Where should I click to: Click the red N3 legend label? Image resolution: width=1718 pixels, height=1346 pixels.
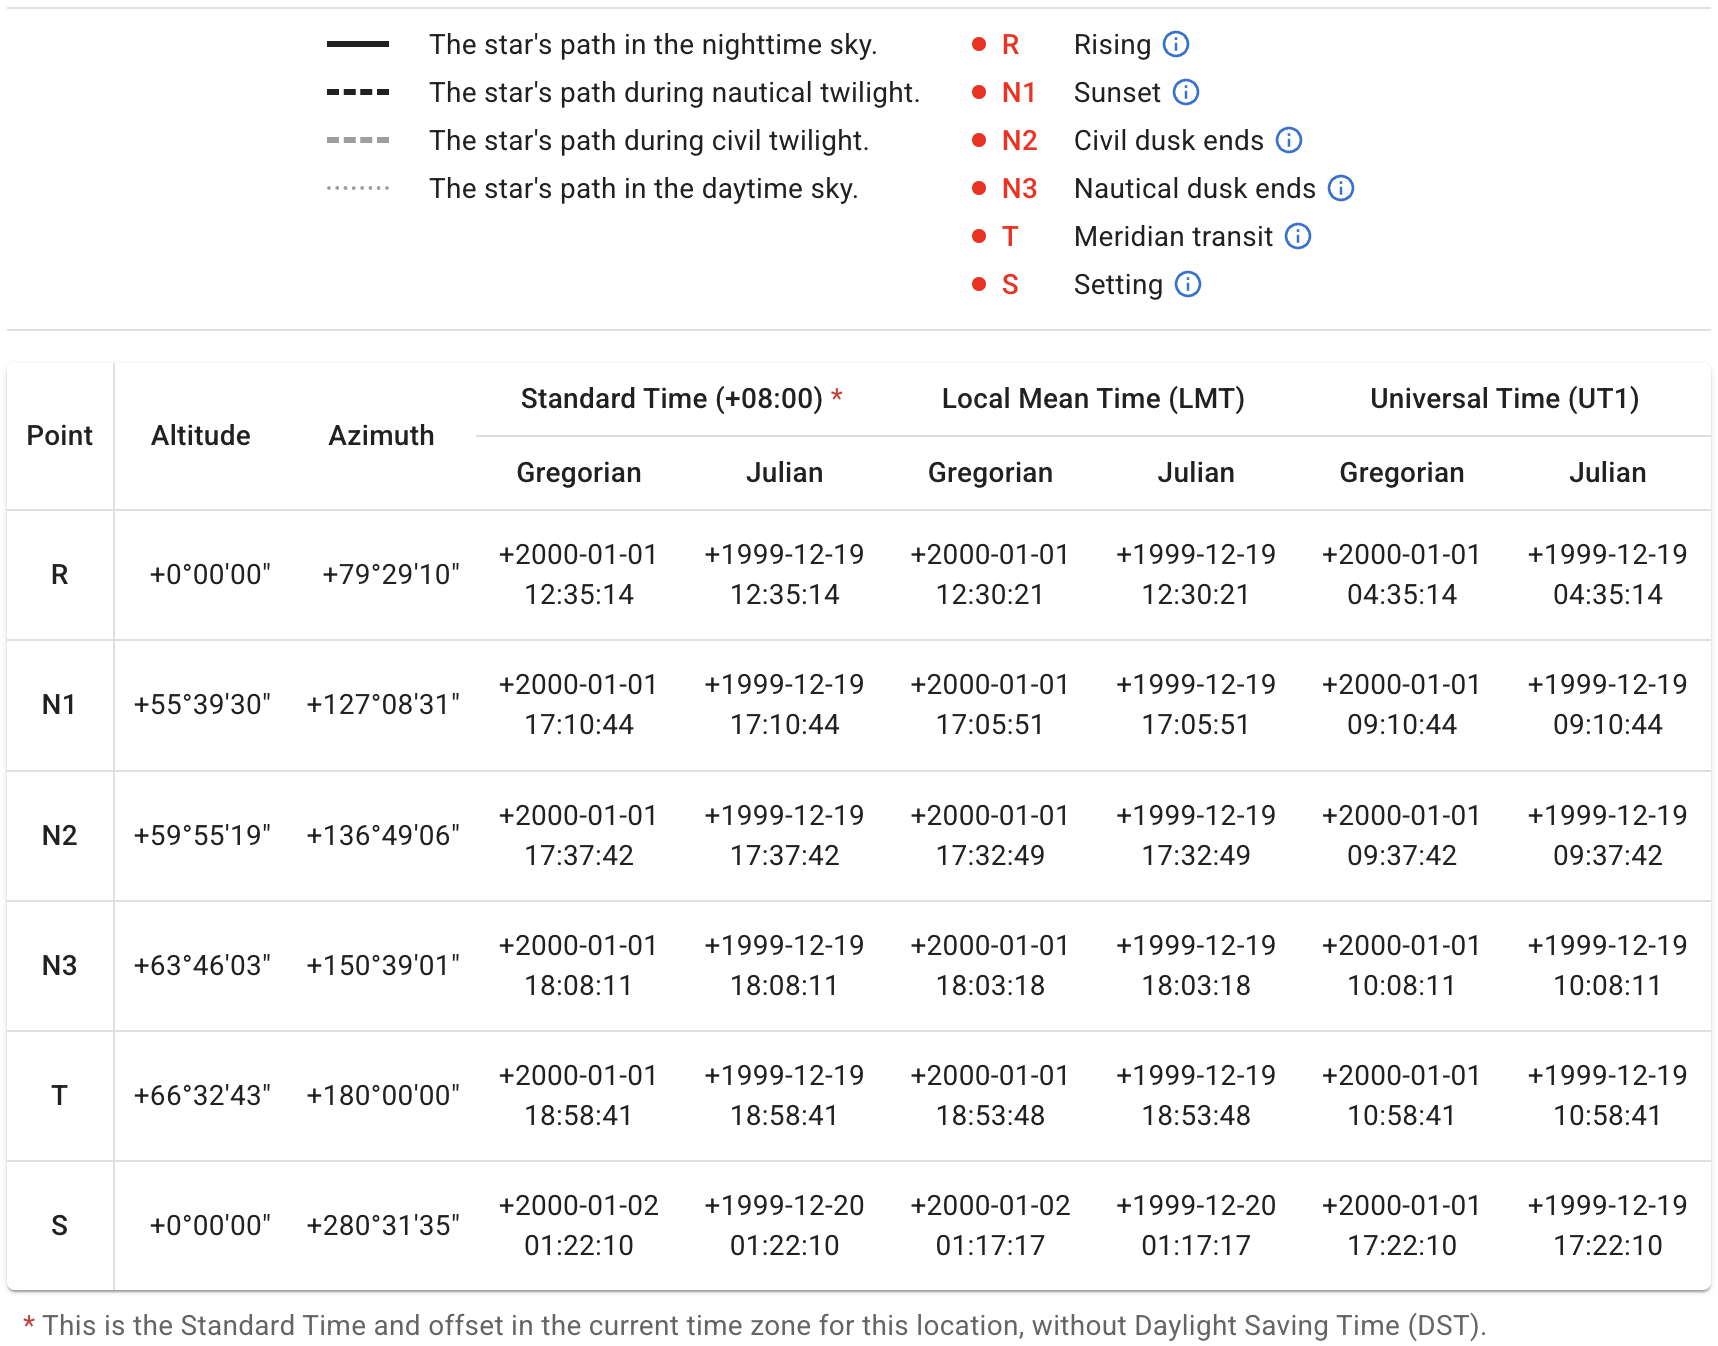[x=1019, y=188]
